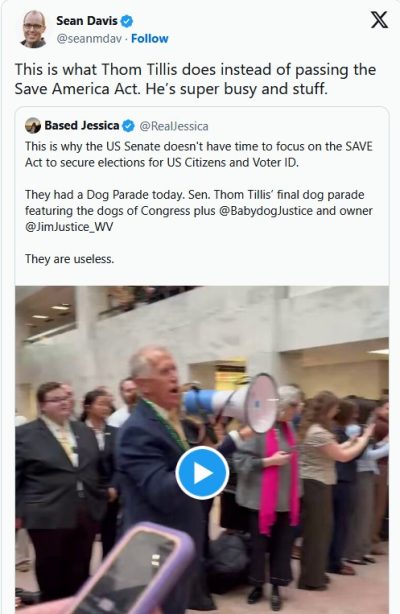400x614 pixels.
Task: Open the X logo link
Action: click(379, 20)
